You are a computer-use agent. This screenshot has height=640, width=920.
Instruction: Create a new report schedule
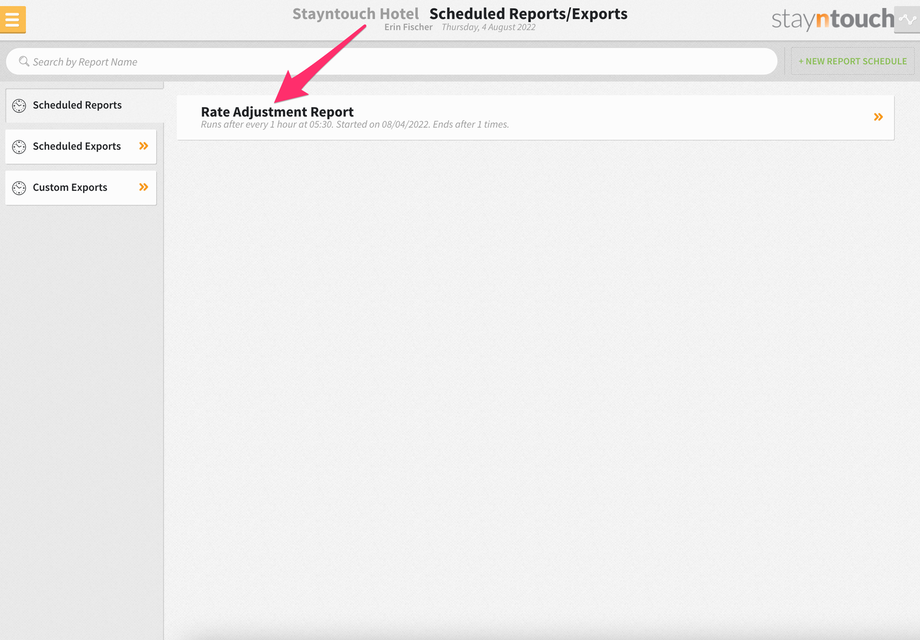[x=852, y=61]
